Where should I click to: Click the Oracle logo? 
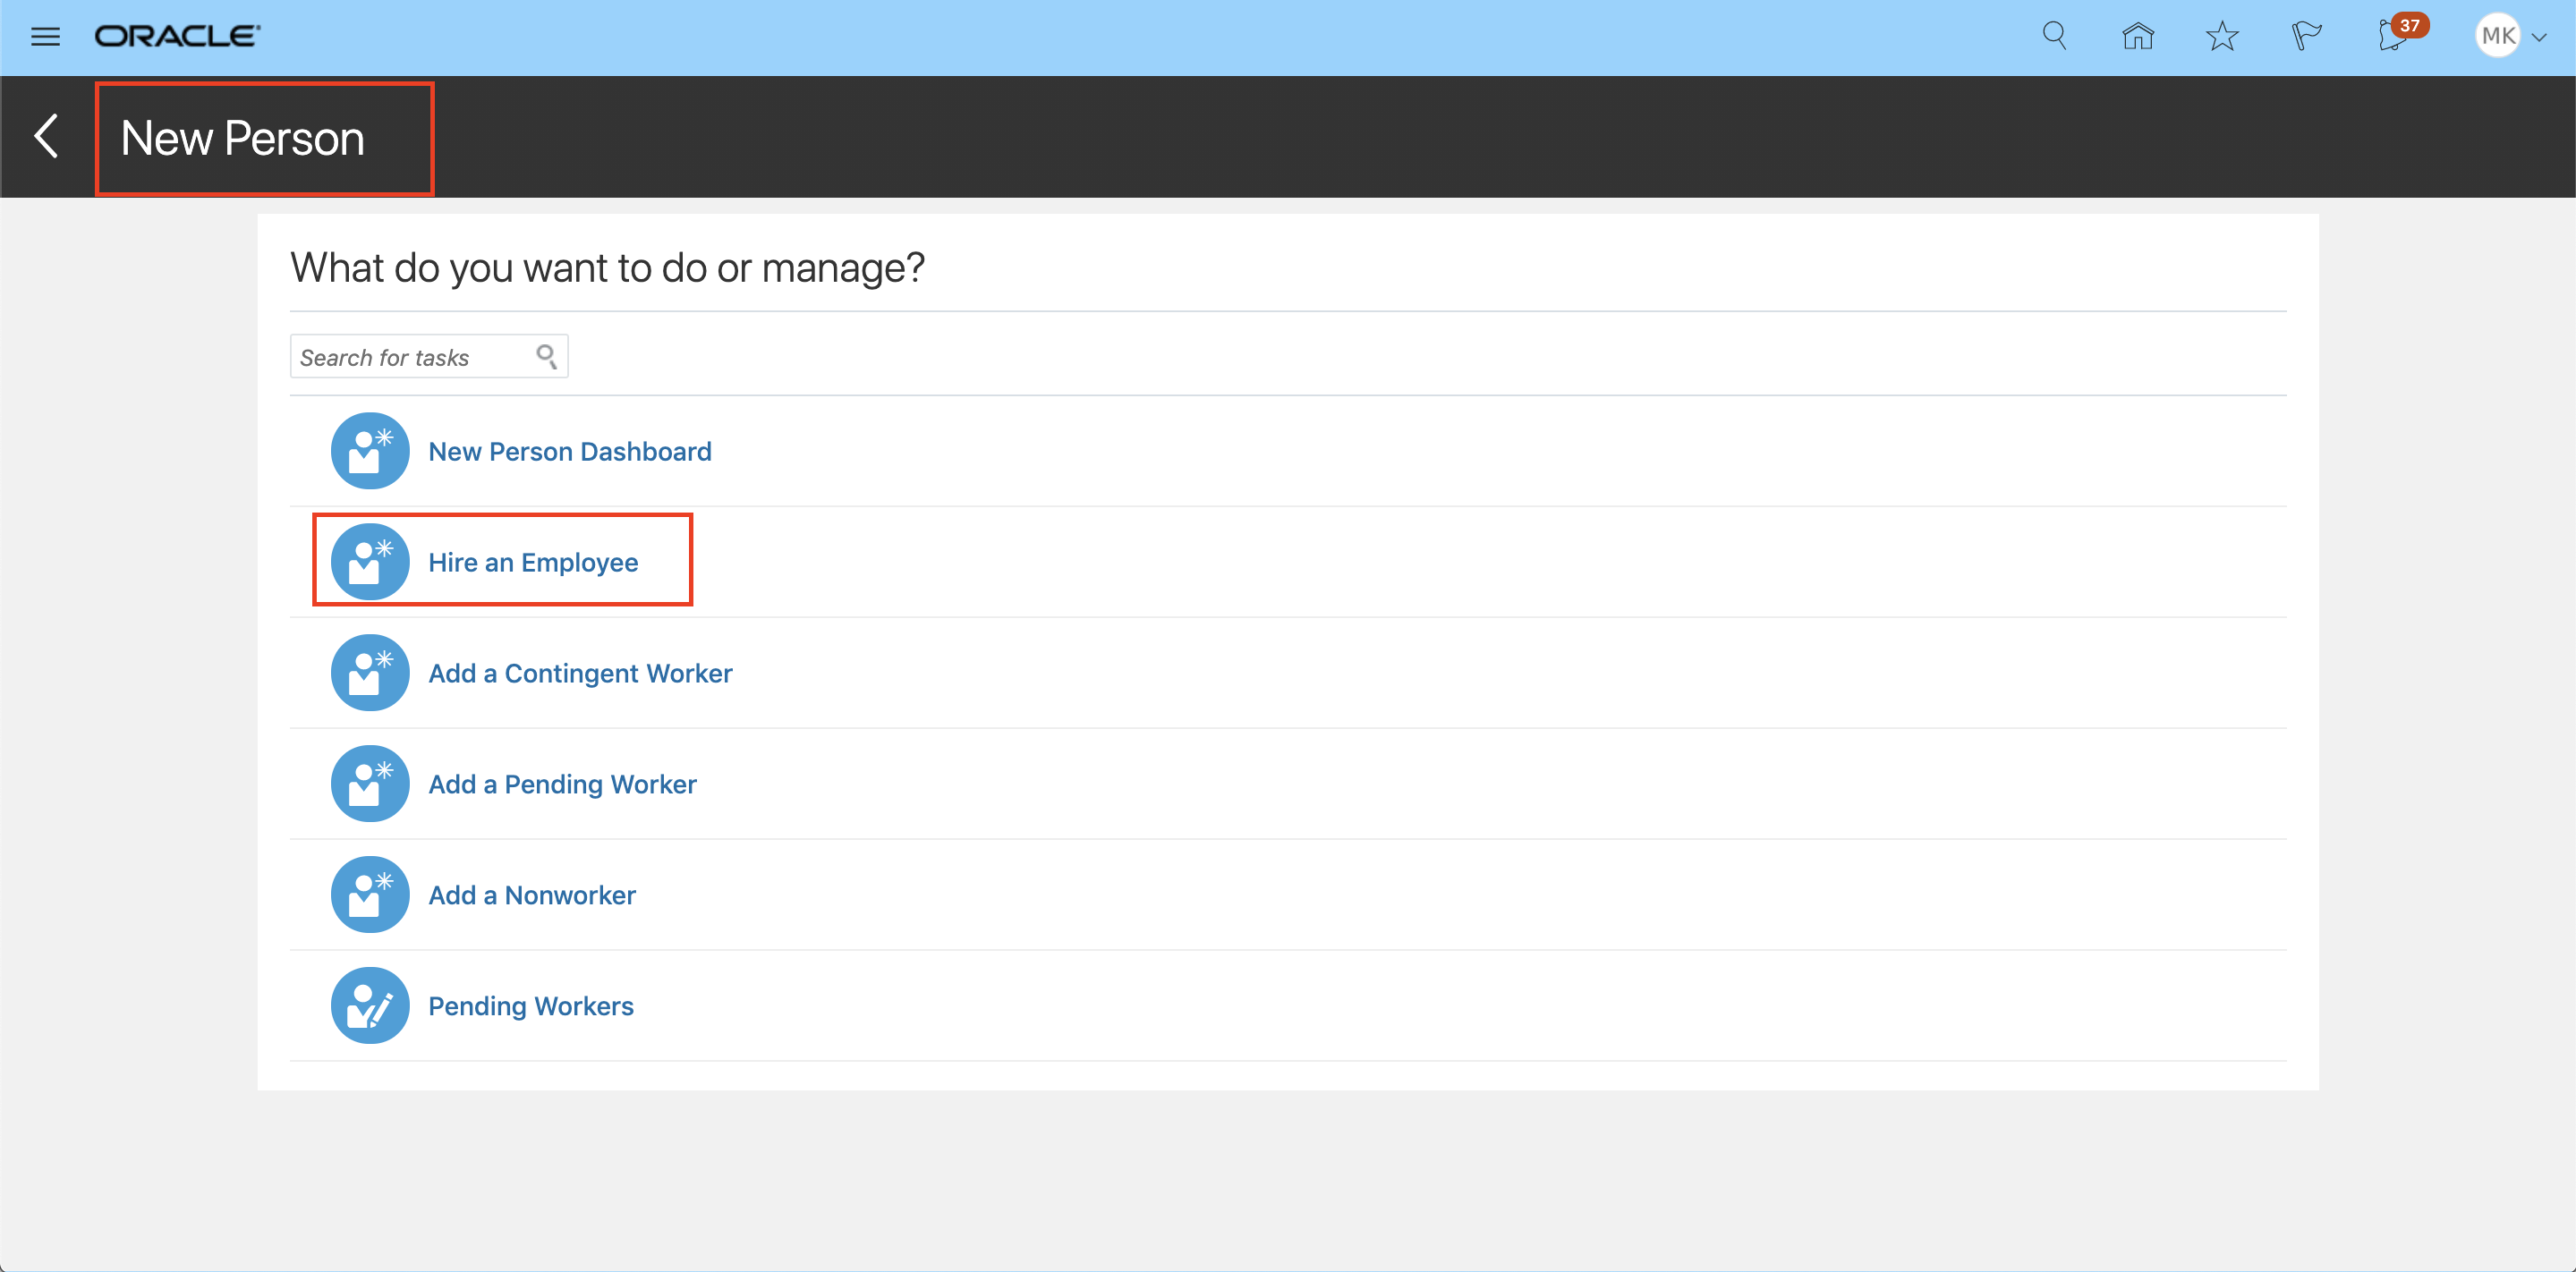tap(177, 37)
